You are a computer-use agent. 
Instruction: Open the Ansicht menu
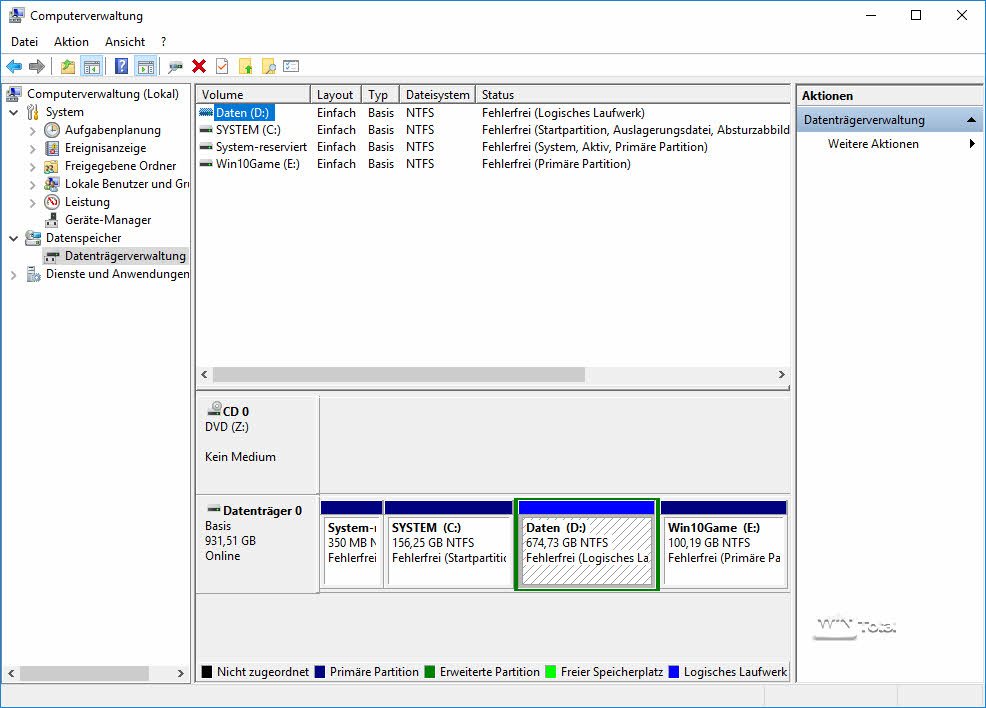coord(125,42)
